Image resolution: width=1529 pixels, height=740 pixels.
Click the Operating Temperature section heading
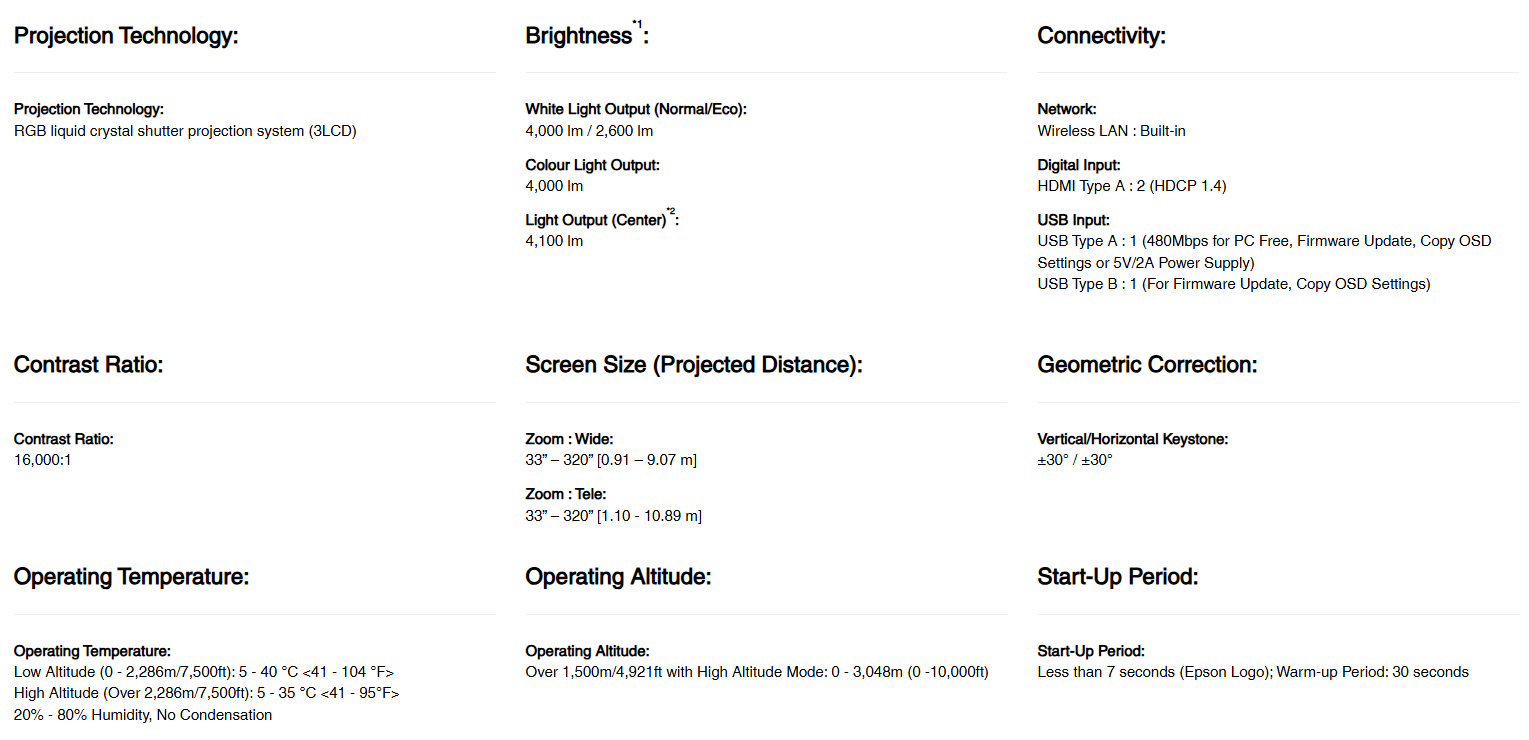(131, 577)
